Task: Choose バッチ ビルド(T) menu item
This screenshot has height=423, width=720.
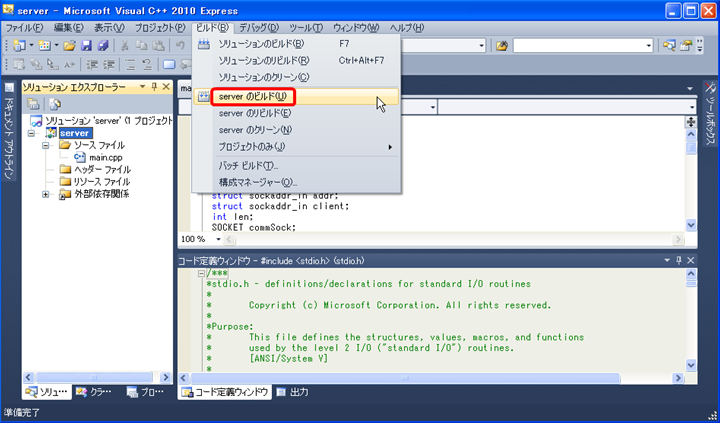Action: [x=296, y=166]
